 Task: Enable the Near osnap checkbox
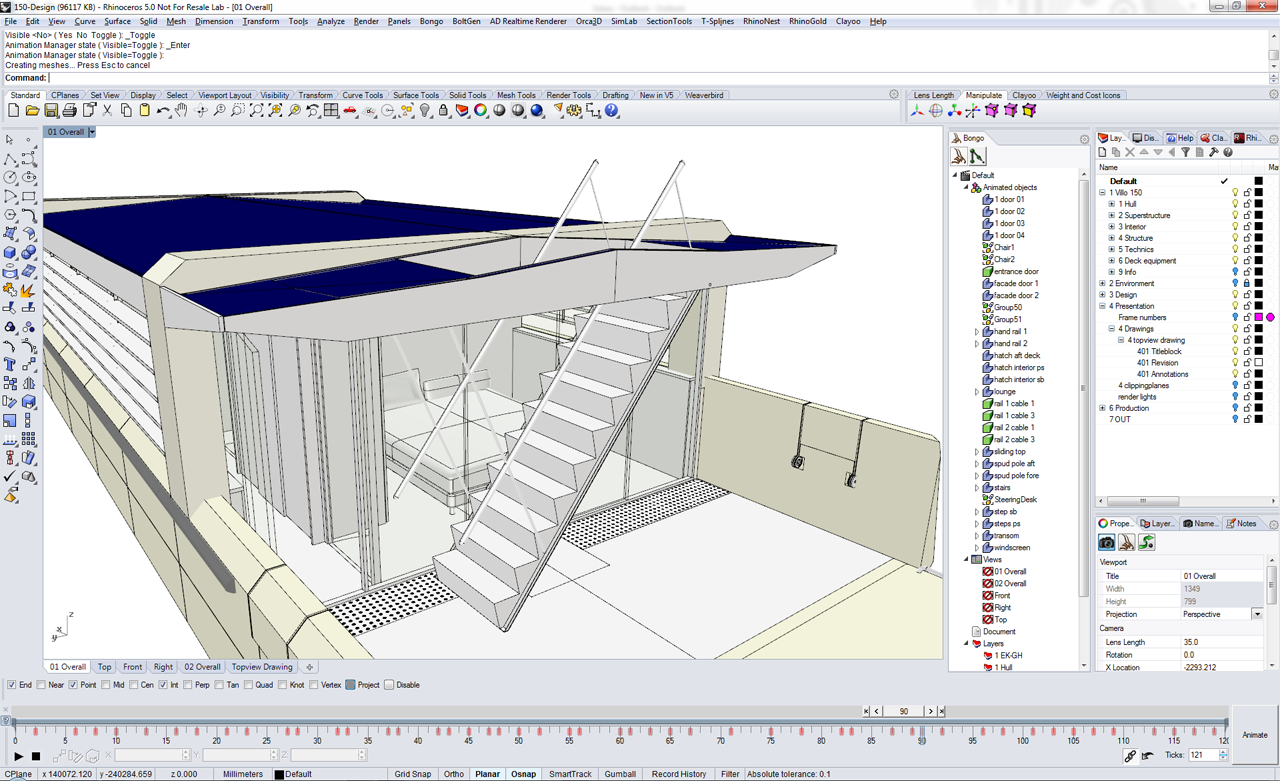(x=41, y=685)
